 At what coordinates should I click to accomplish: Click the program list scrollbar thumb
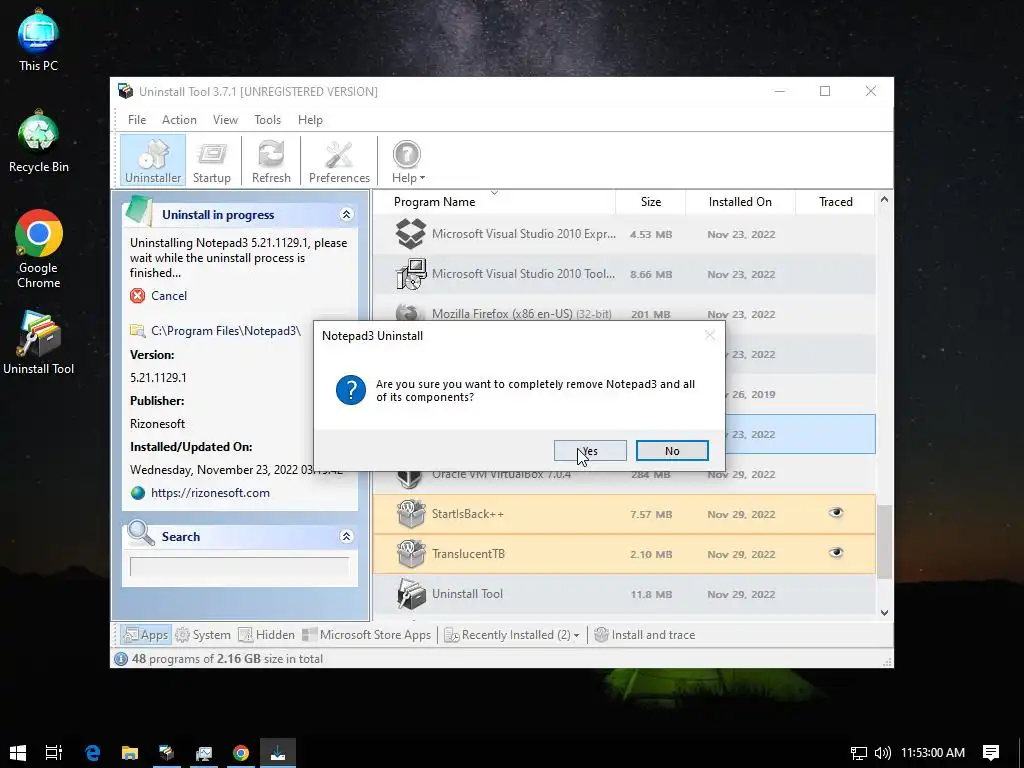point(884,541)
